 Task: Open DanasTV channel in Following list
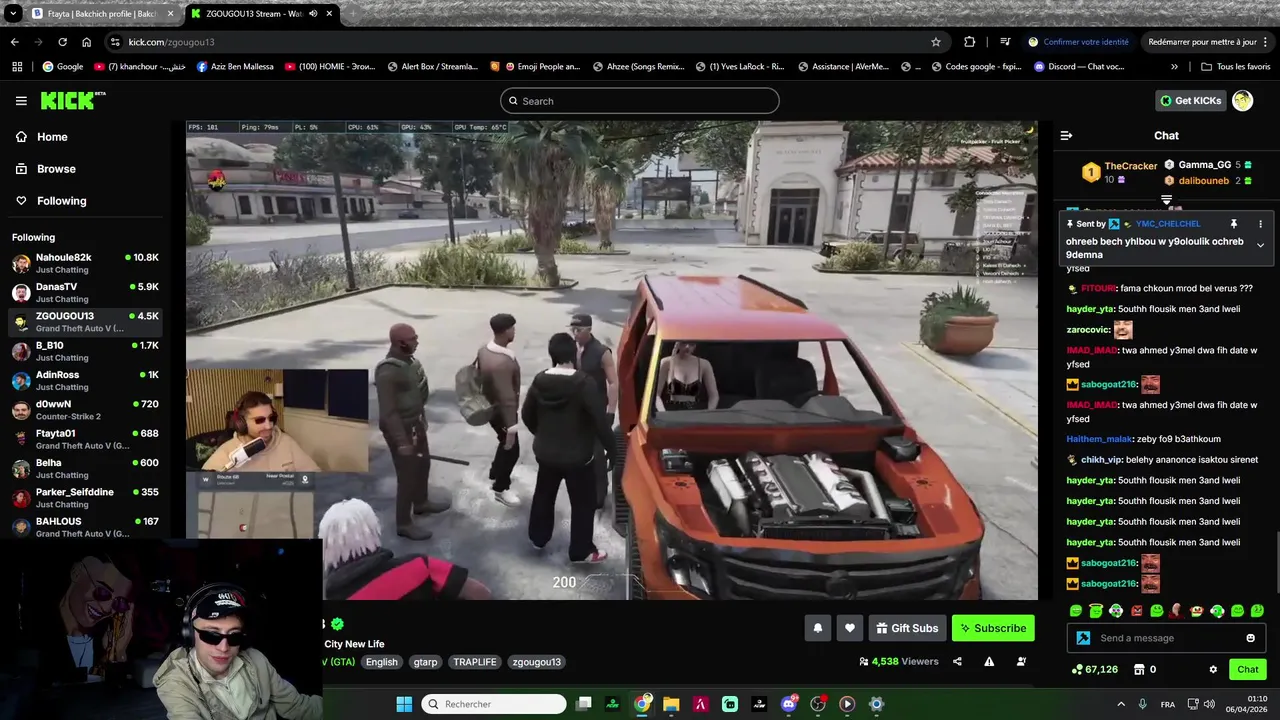point(86,293)
